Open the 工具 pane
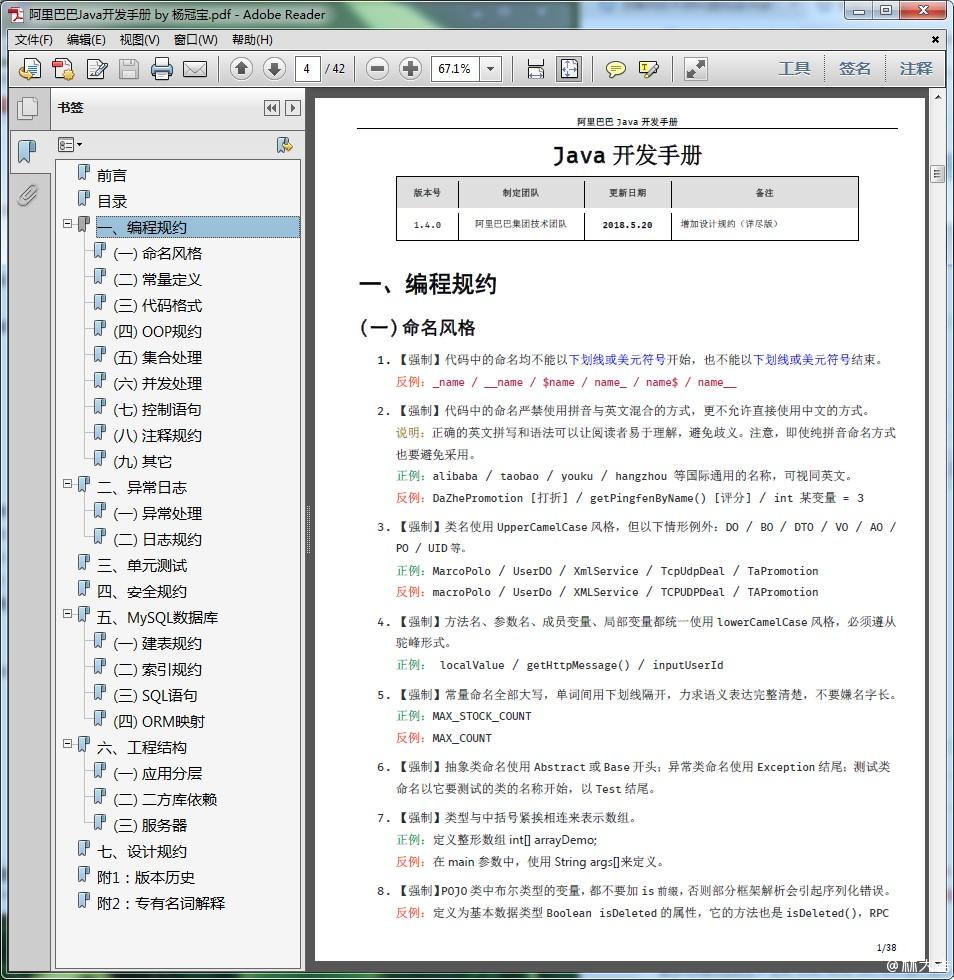Screen dimensions: 954x980 click(x=794, y=68)
